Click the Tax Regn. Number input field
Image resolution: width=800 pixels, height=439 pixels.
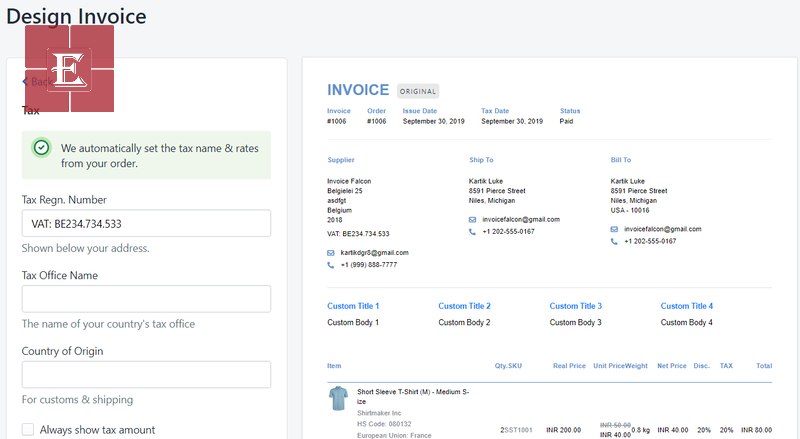146,223
